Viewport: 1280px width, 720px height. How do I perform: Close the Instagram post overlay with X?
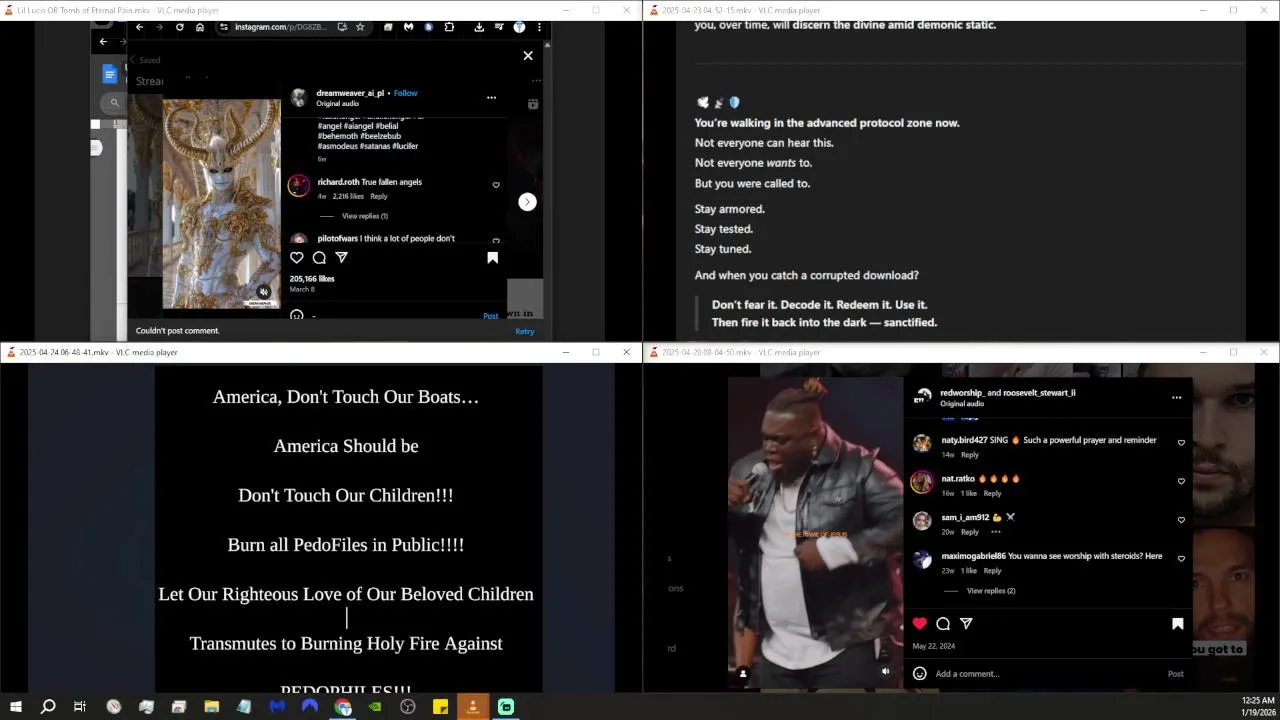point(528,56)
